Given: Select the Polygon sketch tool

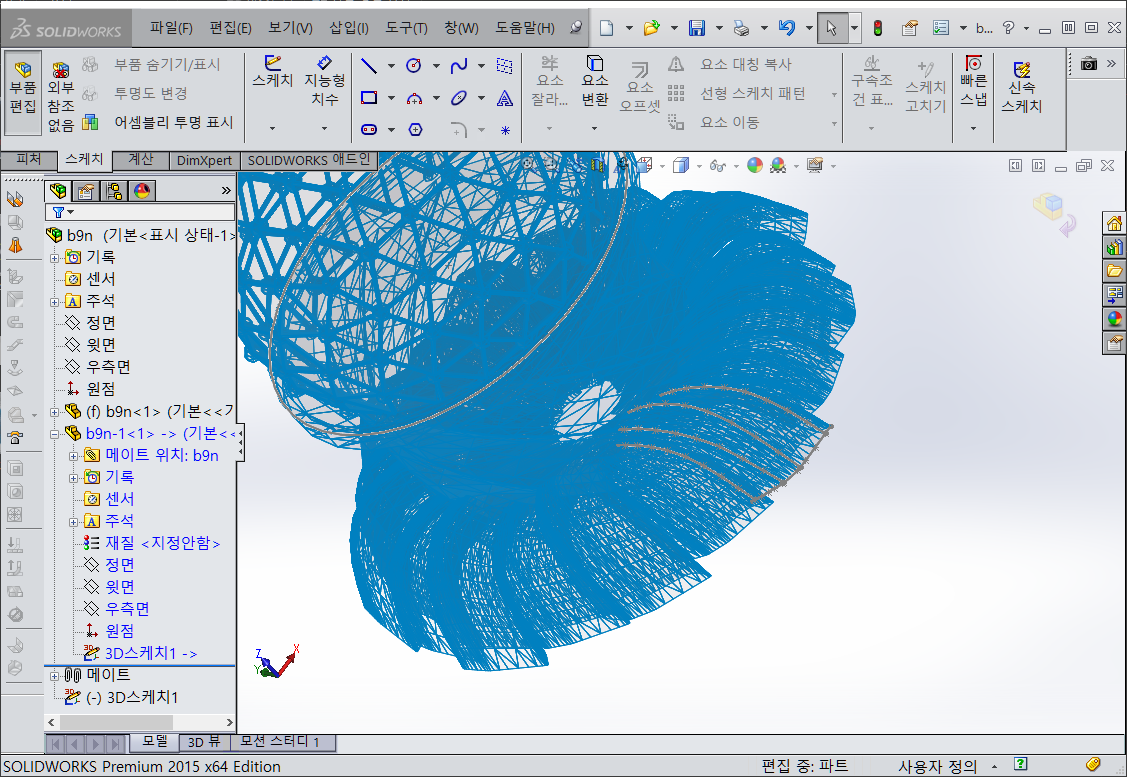Looking at the screenshot, I should tap(415, 129).
